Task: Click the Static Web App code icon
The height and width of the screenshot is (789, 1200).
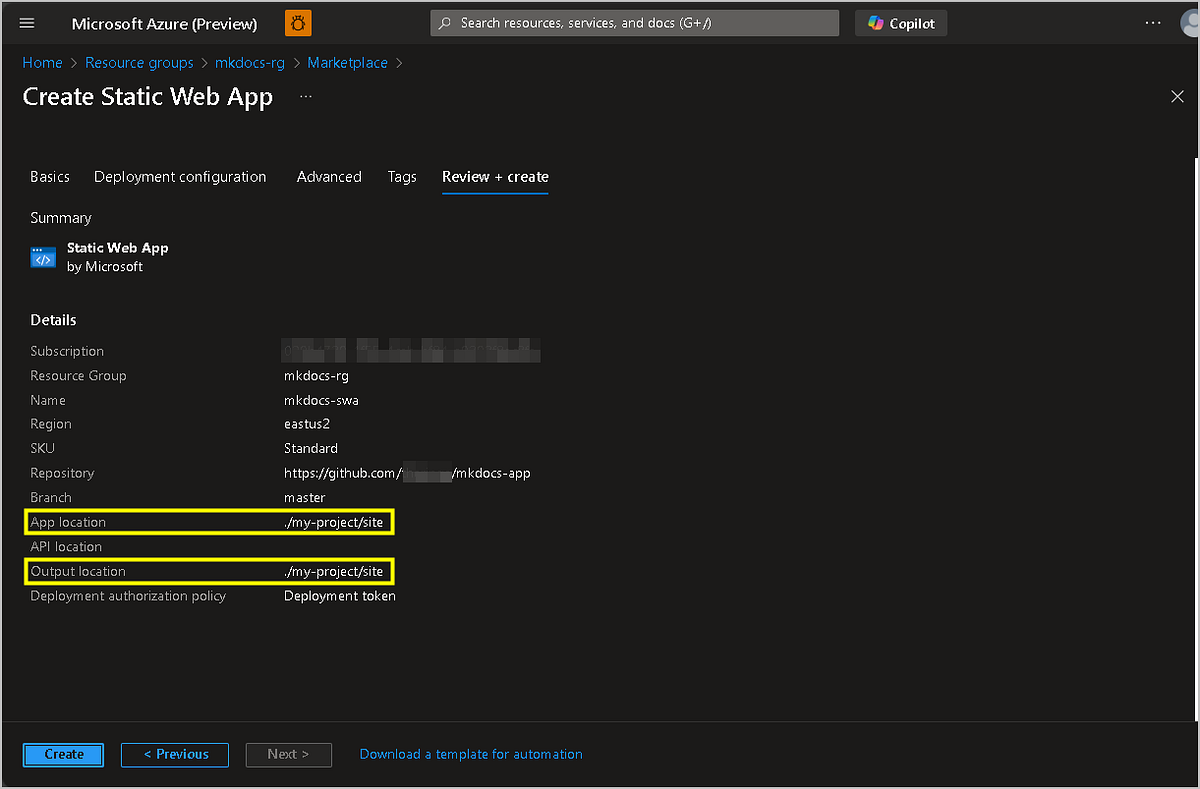Action: pyautogui.click(x=43, y=257)
